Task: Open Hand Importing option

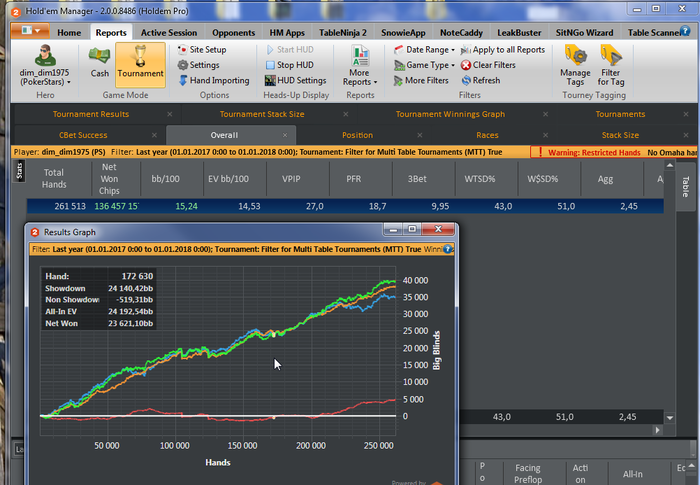Action: 214,80
